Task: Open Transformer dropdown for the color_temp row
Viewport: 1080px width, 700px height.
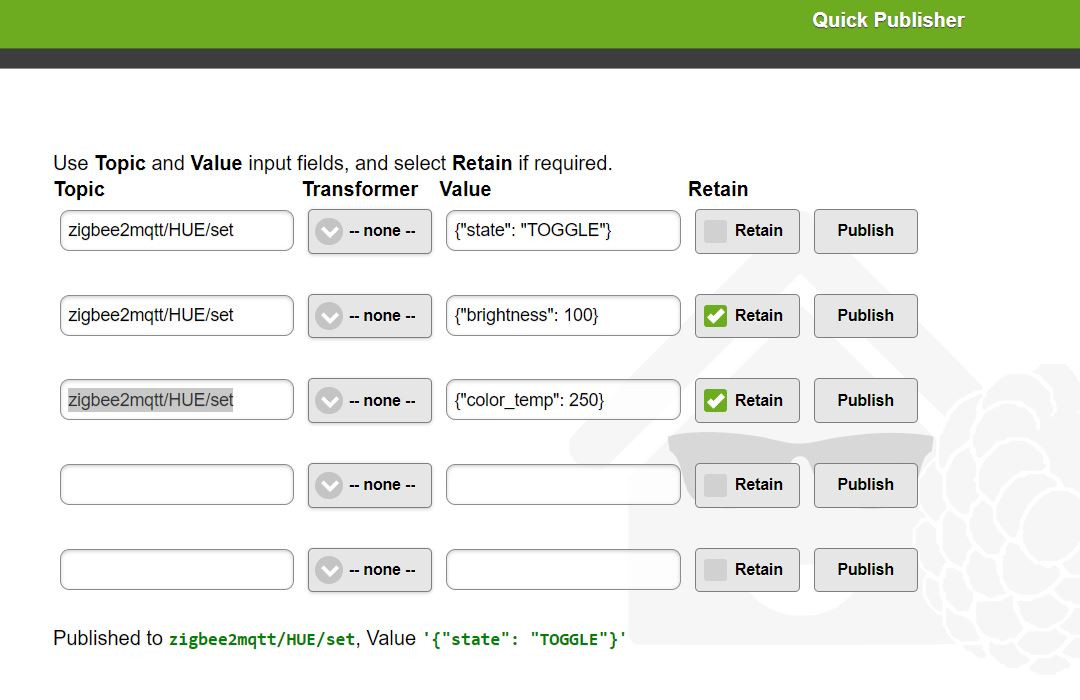Action: (369, 401)
